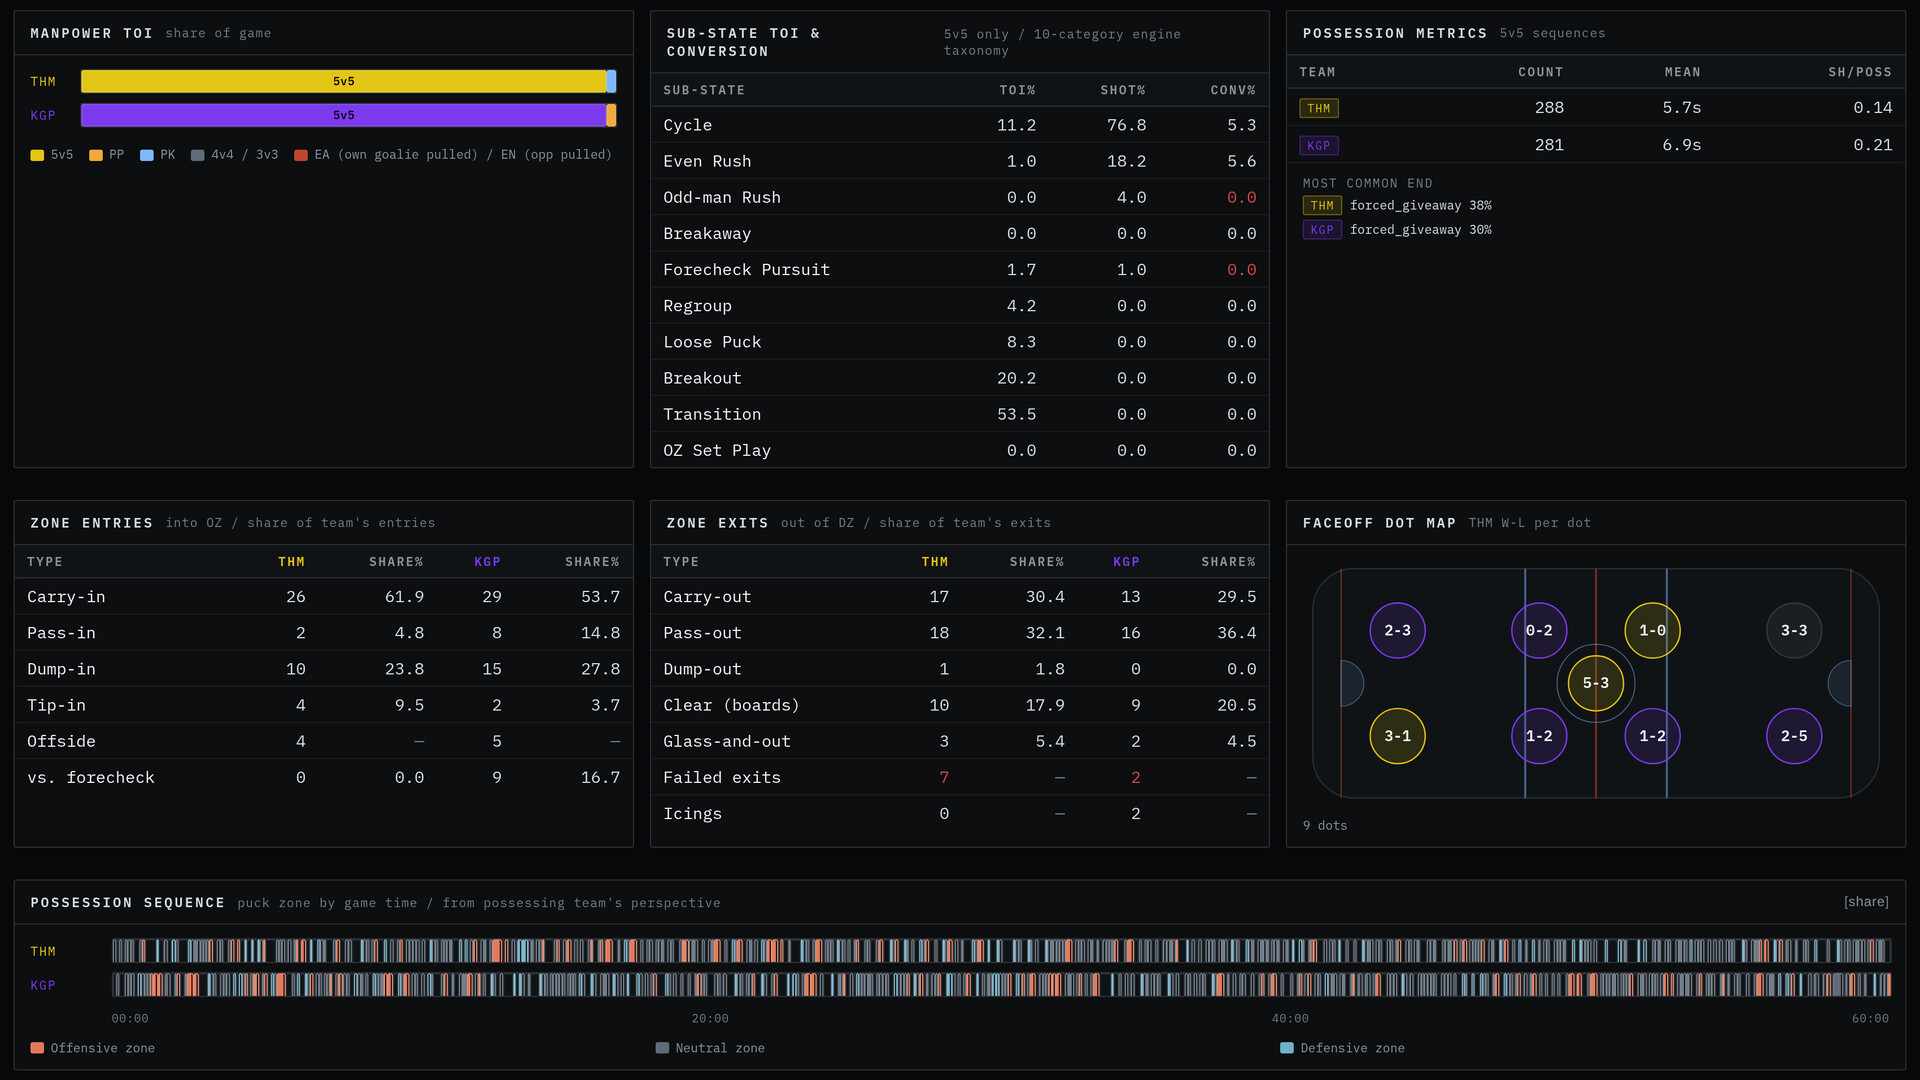
Task: Select the 3-1 faceoff dot
Action: point(1397,736)
